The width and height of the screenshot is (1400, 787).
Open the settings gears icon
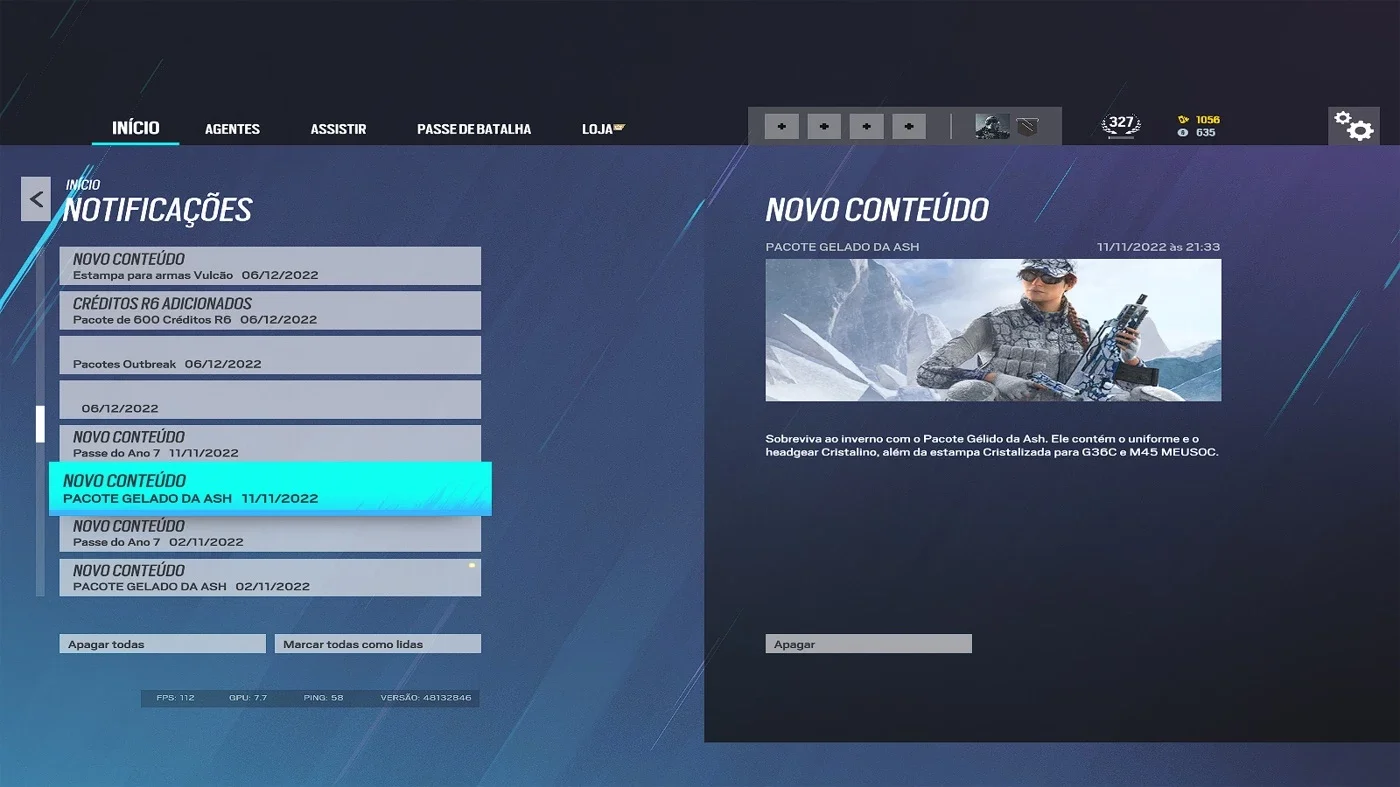tap(1353, 126)
